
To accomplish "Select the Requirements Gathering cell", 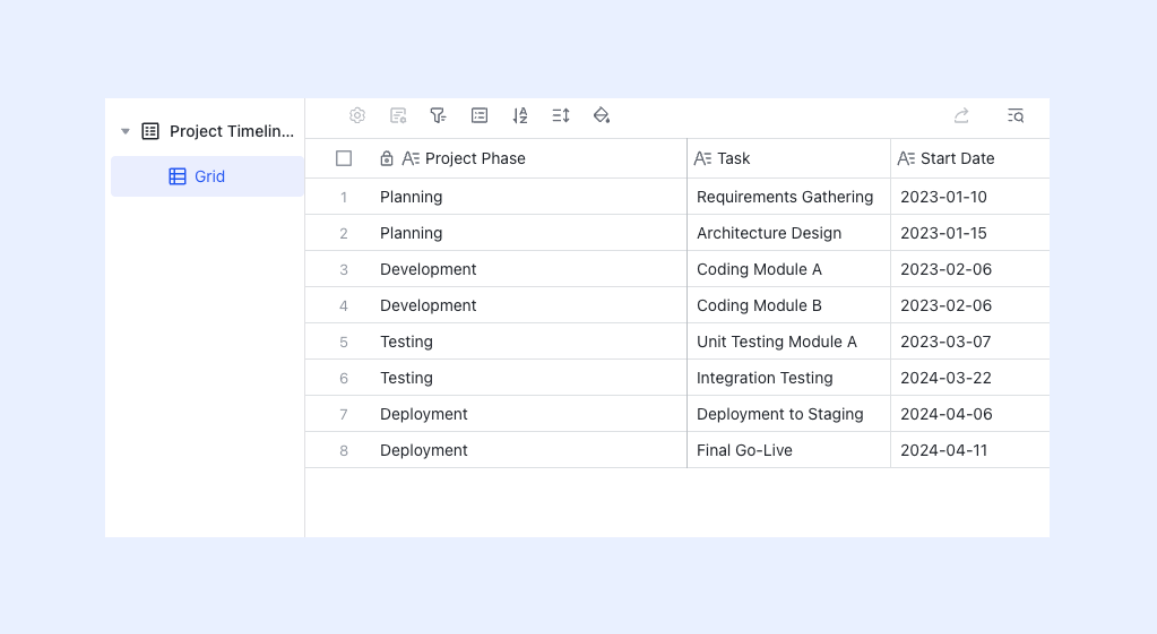I will coord(789,197).
